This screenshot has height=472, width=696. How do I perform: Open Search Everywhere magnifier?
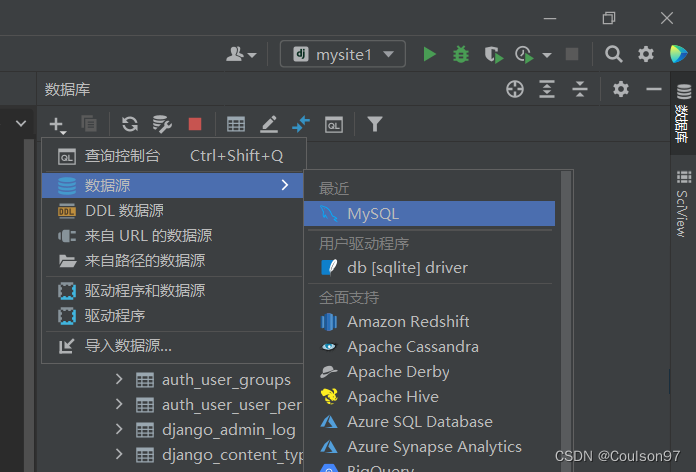click(x=613, y=54)
